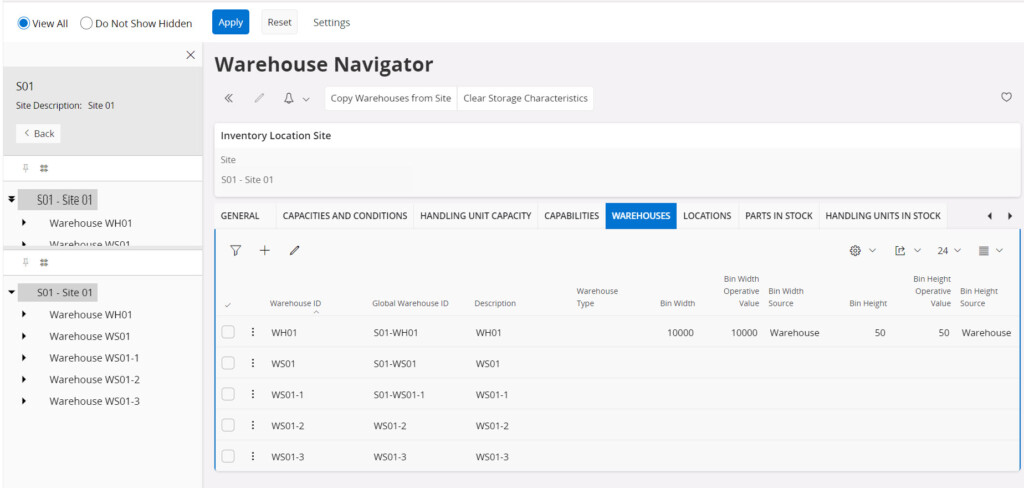Open the table gear settings dropdown
The height and width of the screenshot is (488, 1024).
pos(862,251)
